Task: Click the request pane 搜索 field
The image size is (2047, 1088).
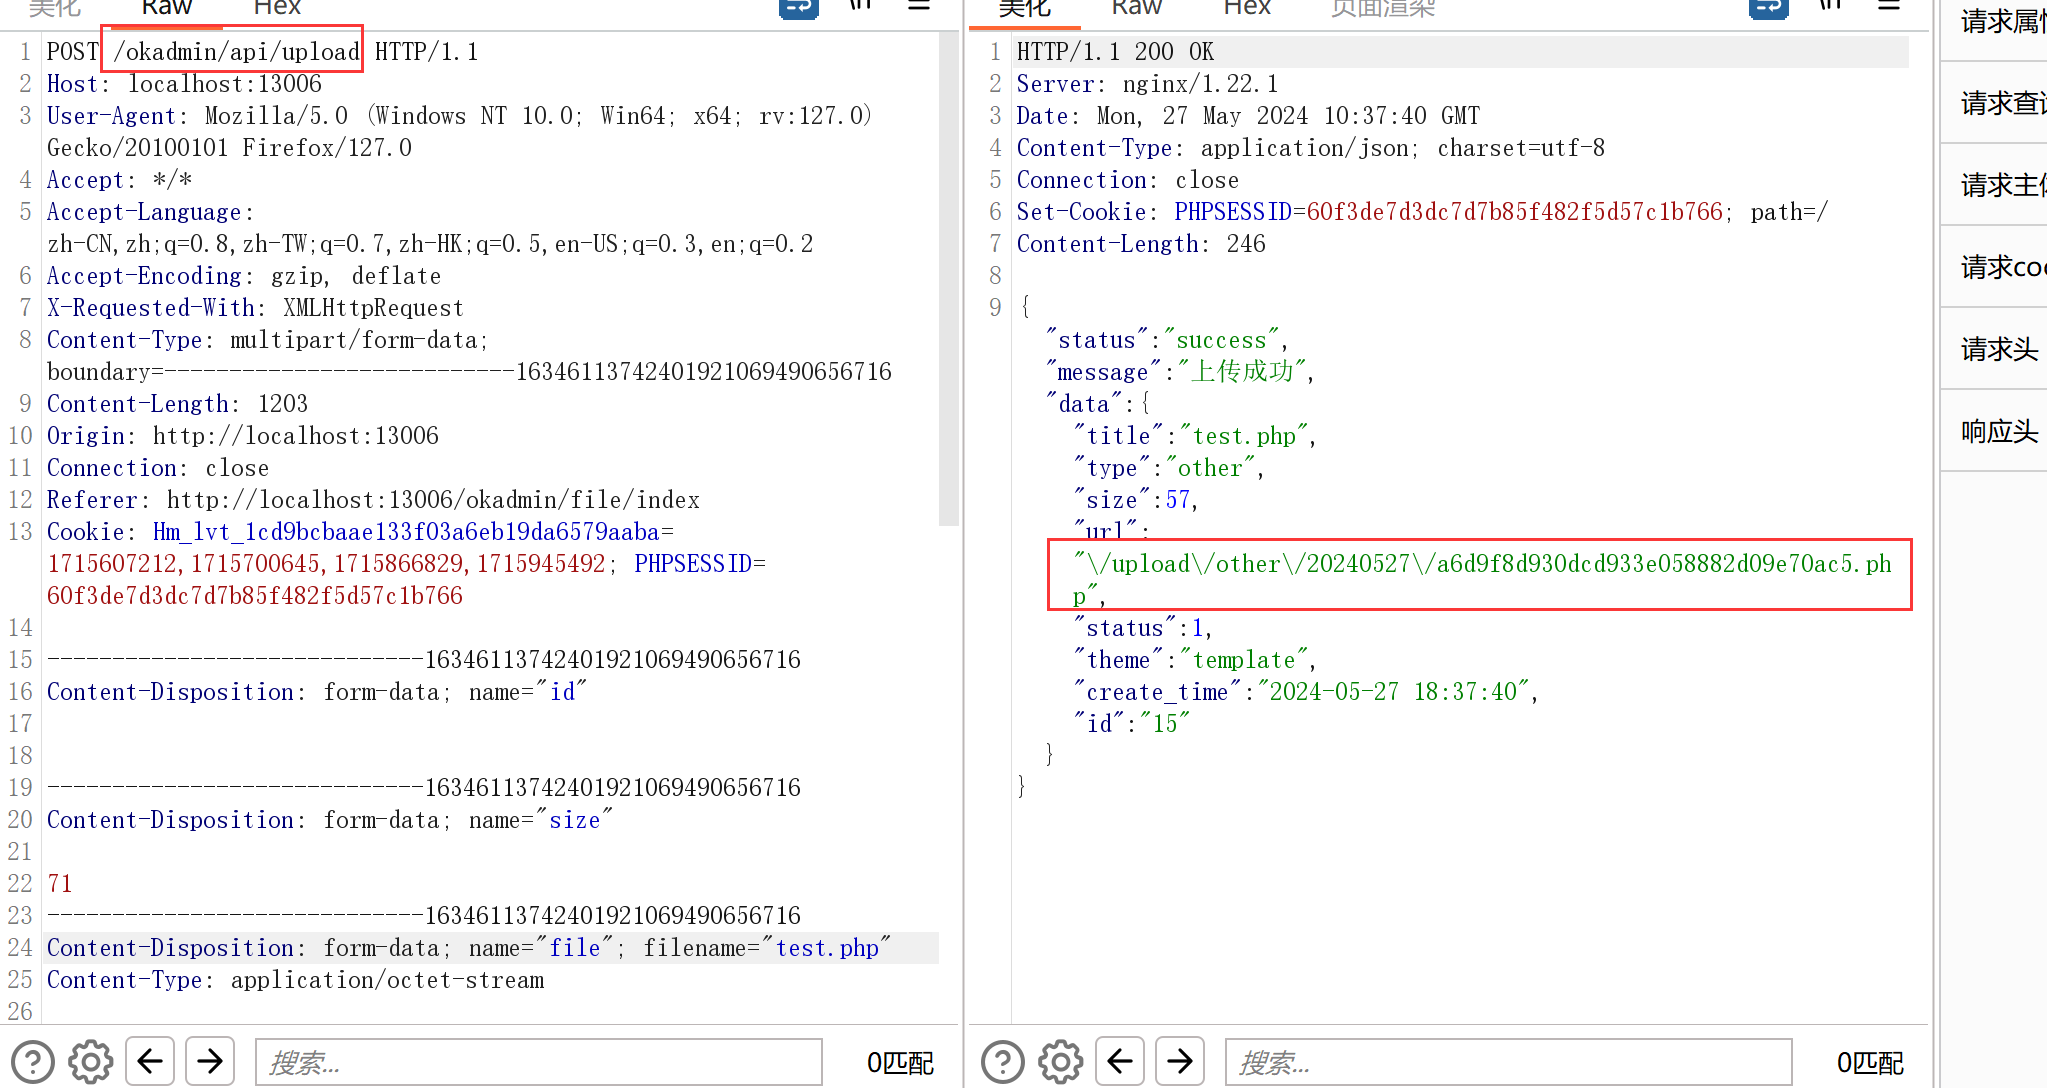Action: tap(538, 1062)
